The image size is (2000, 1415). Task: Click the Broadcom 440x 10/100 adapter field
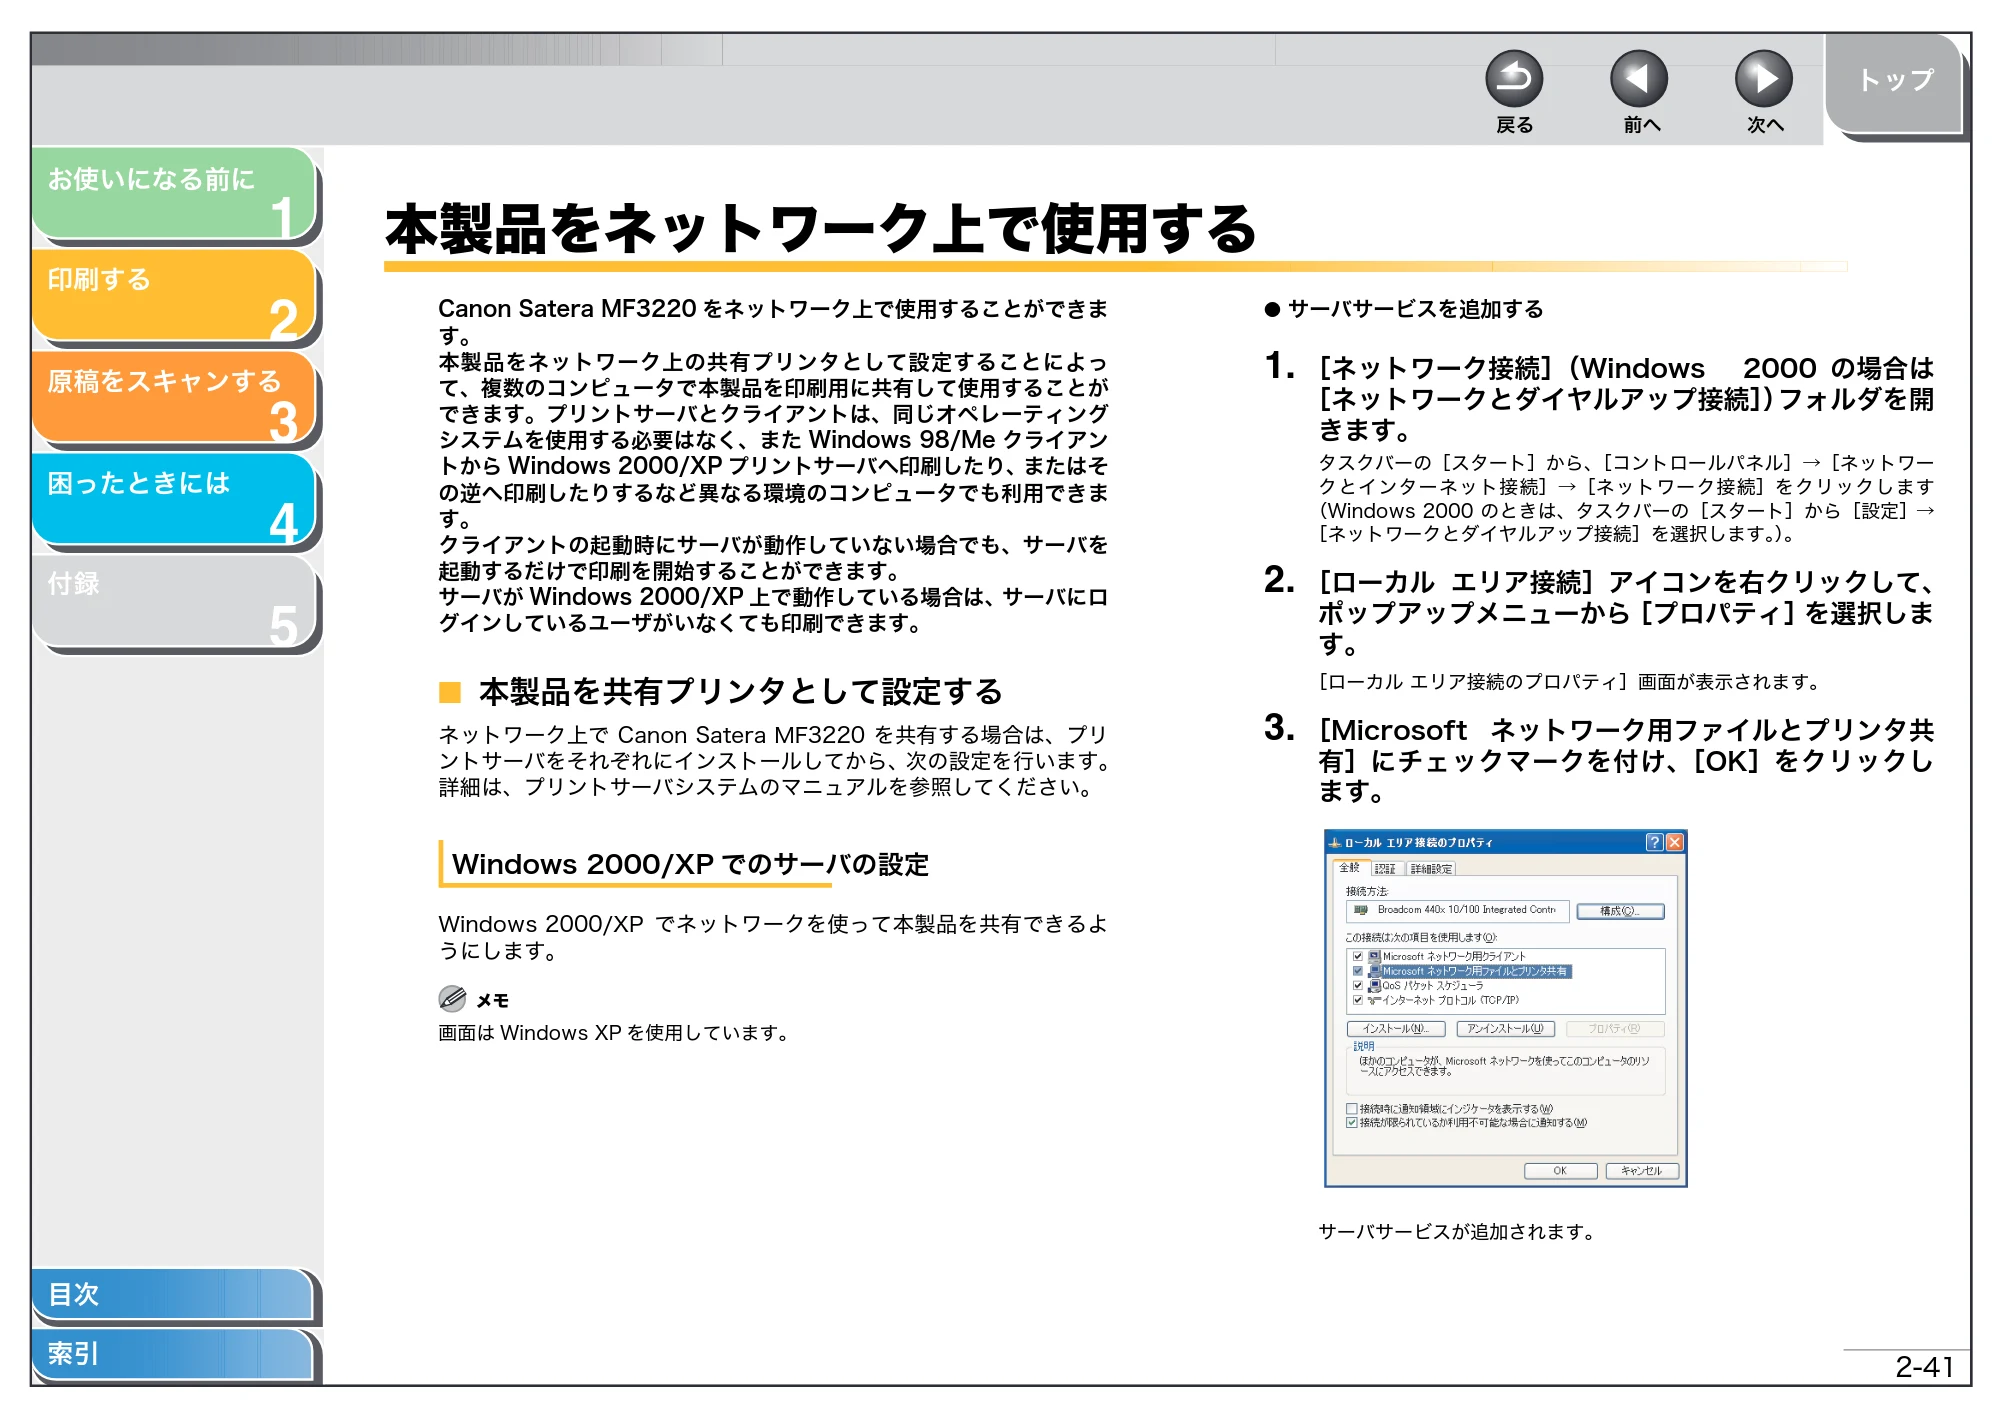[1457, 910]
